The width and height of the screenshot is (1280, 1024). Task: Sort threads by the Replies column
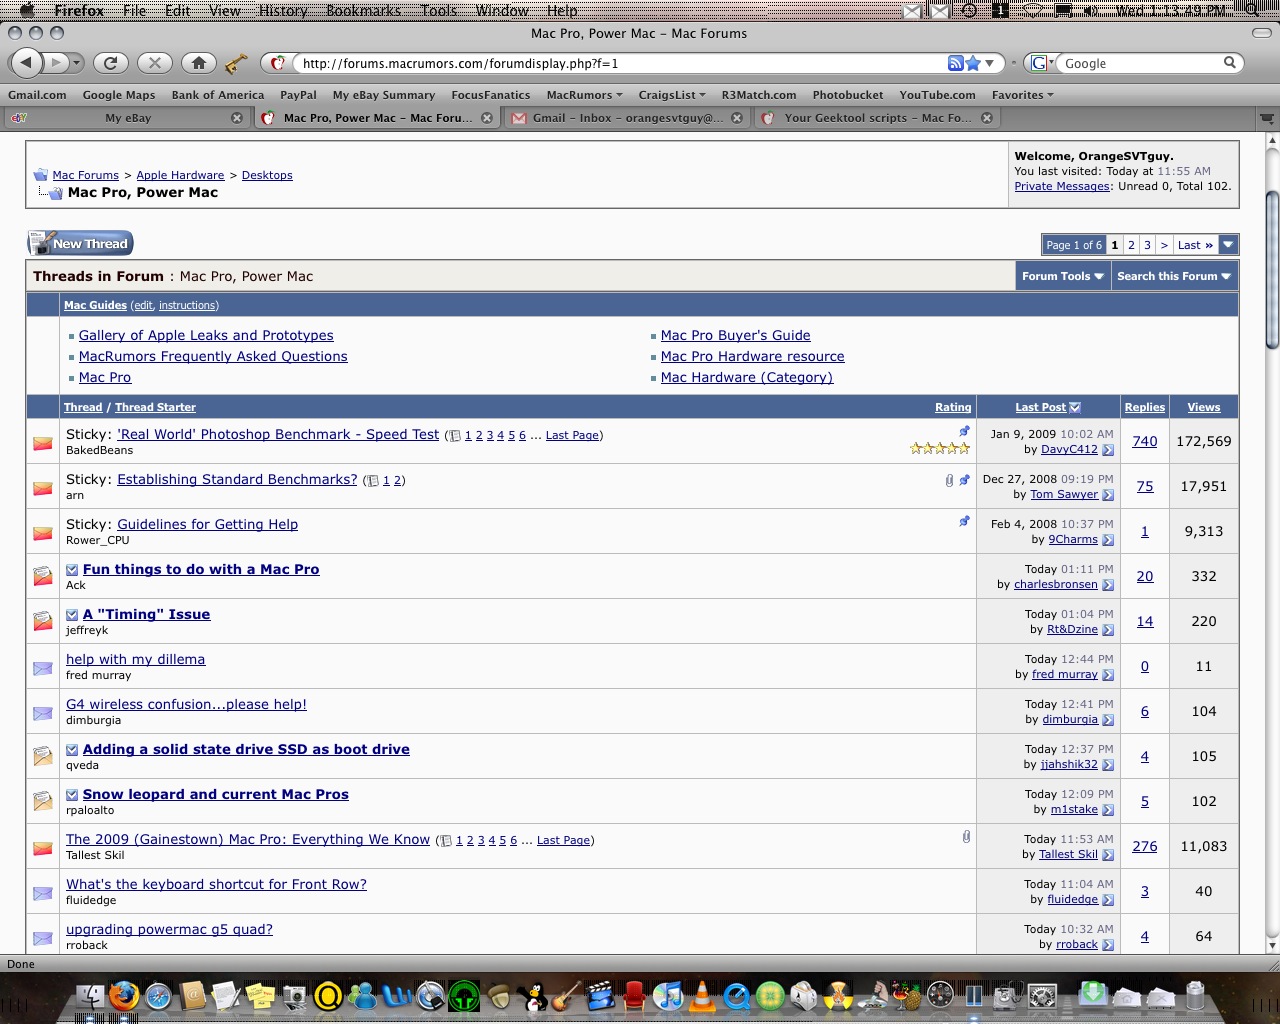(x=1144, y=407)
